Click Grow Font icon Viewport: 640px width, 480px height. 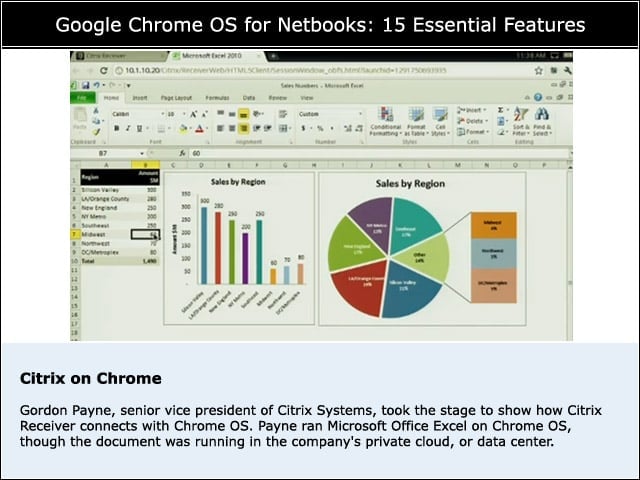pos(193,114)
